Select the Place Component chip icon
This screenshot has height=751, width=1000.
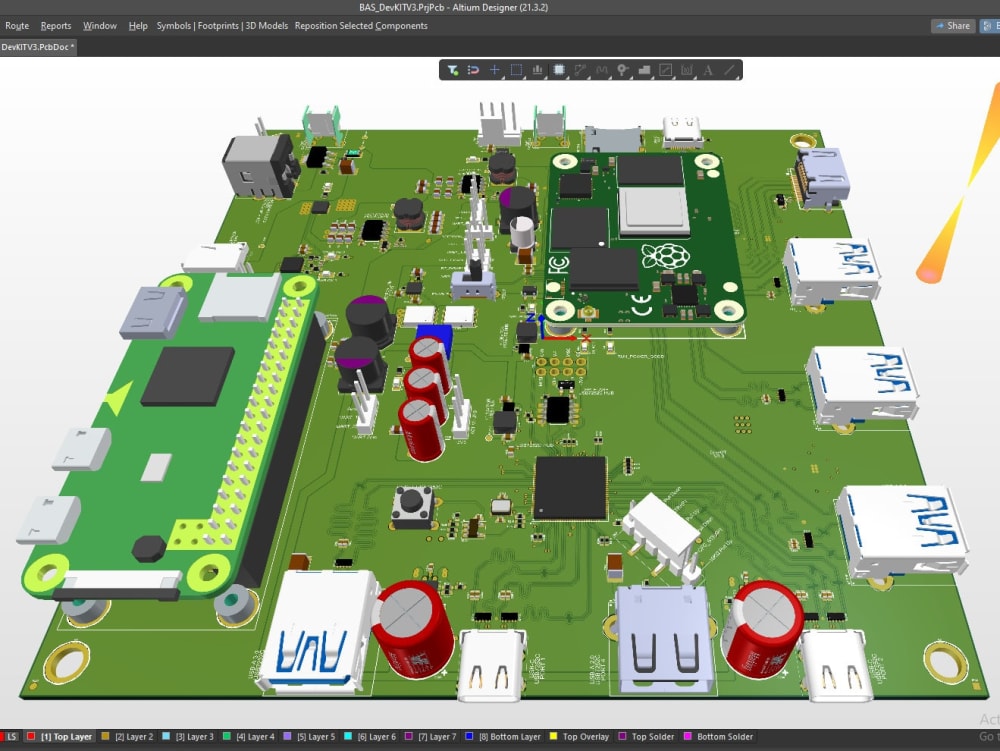559,70
